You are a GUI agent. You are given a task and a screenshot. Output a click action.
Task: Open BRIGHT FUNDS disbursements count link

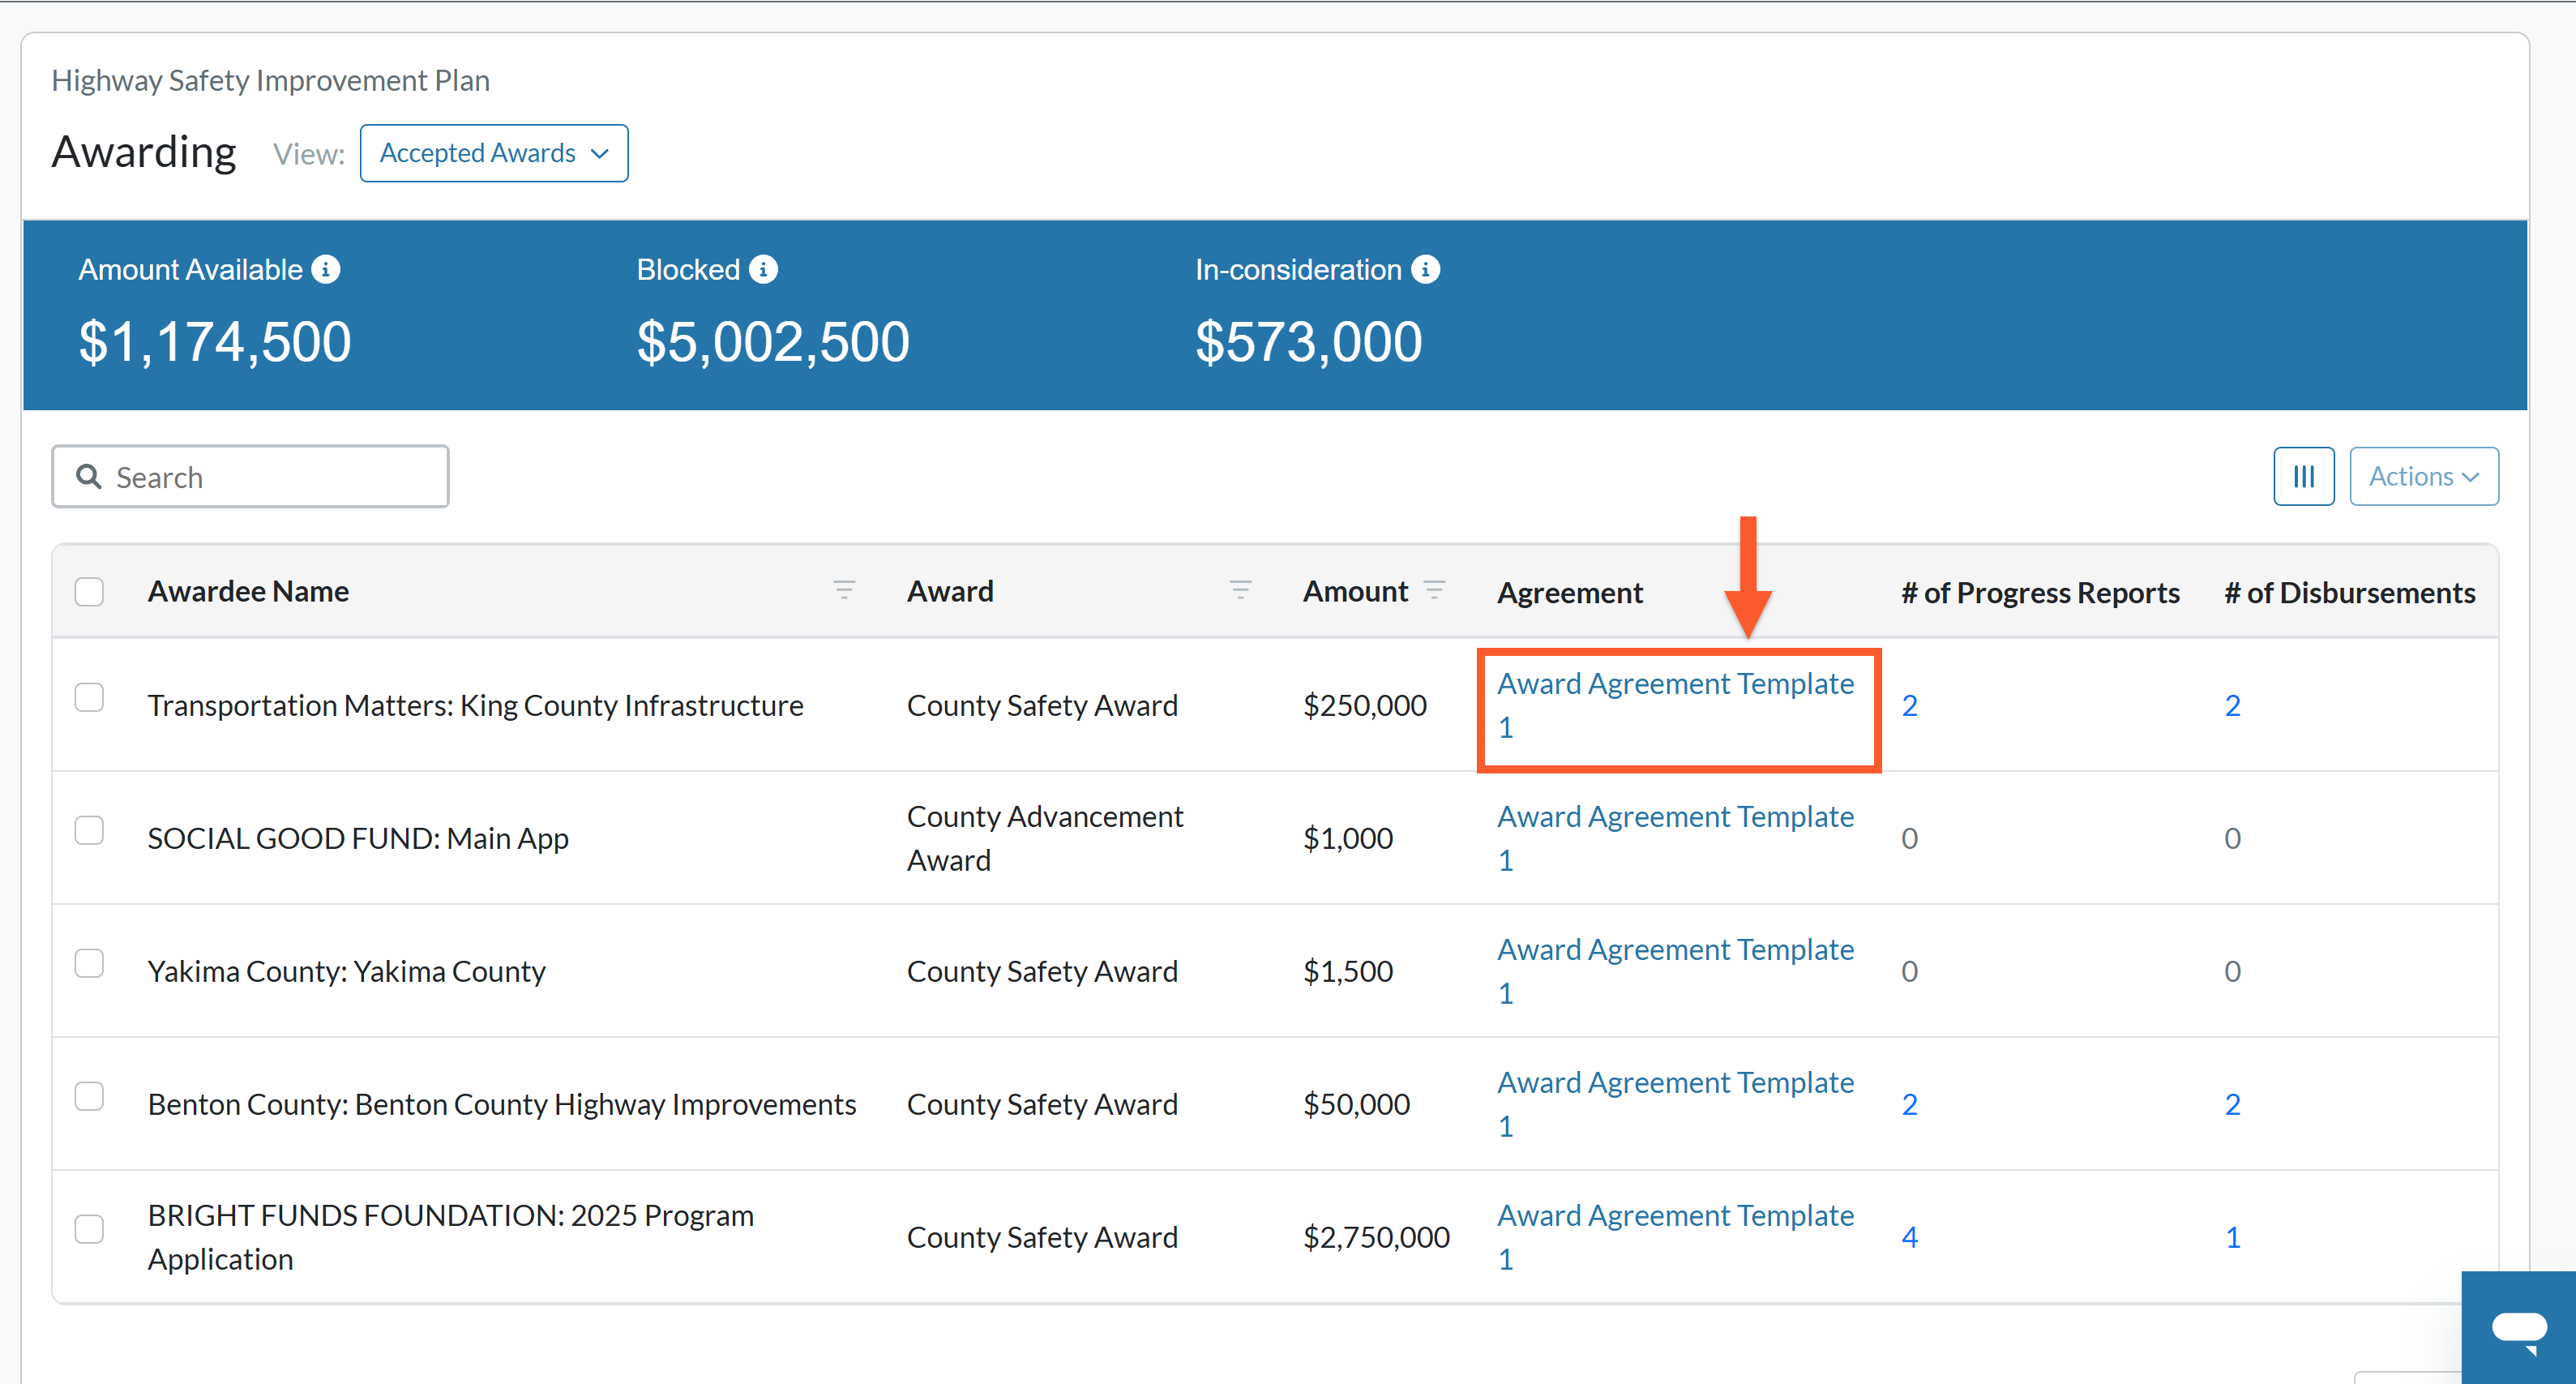(2232, 1237)
